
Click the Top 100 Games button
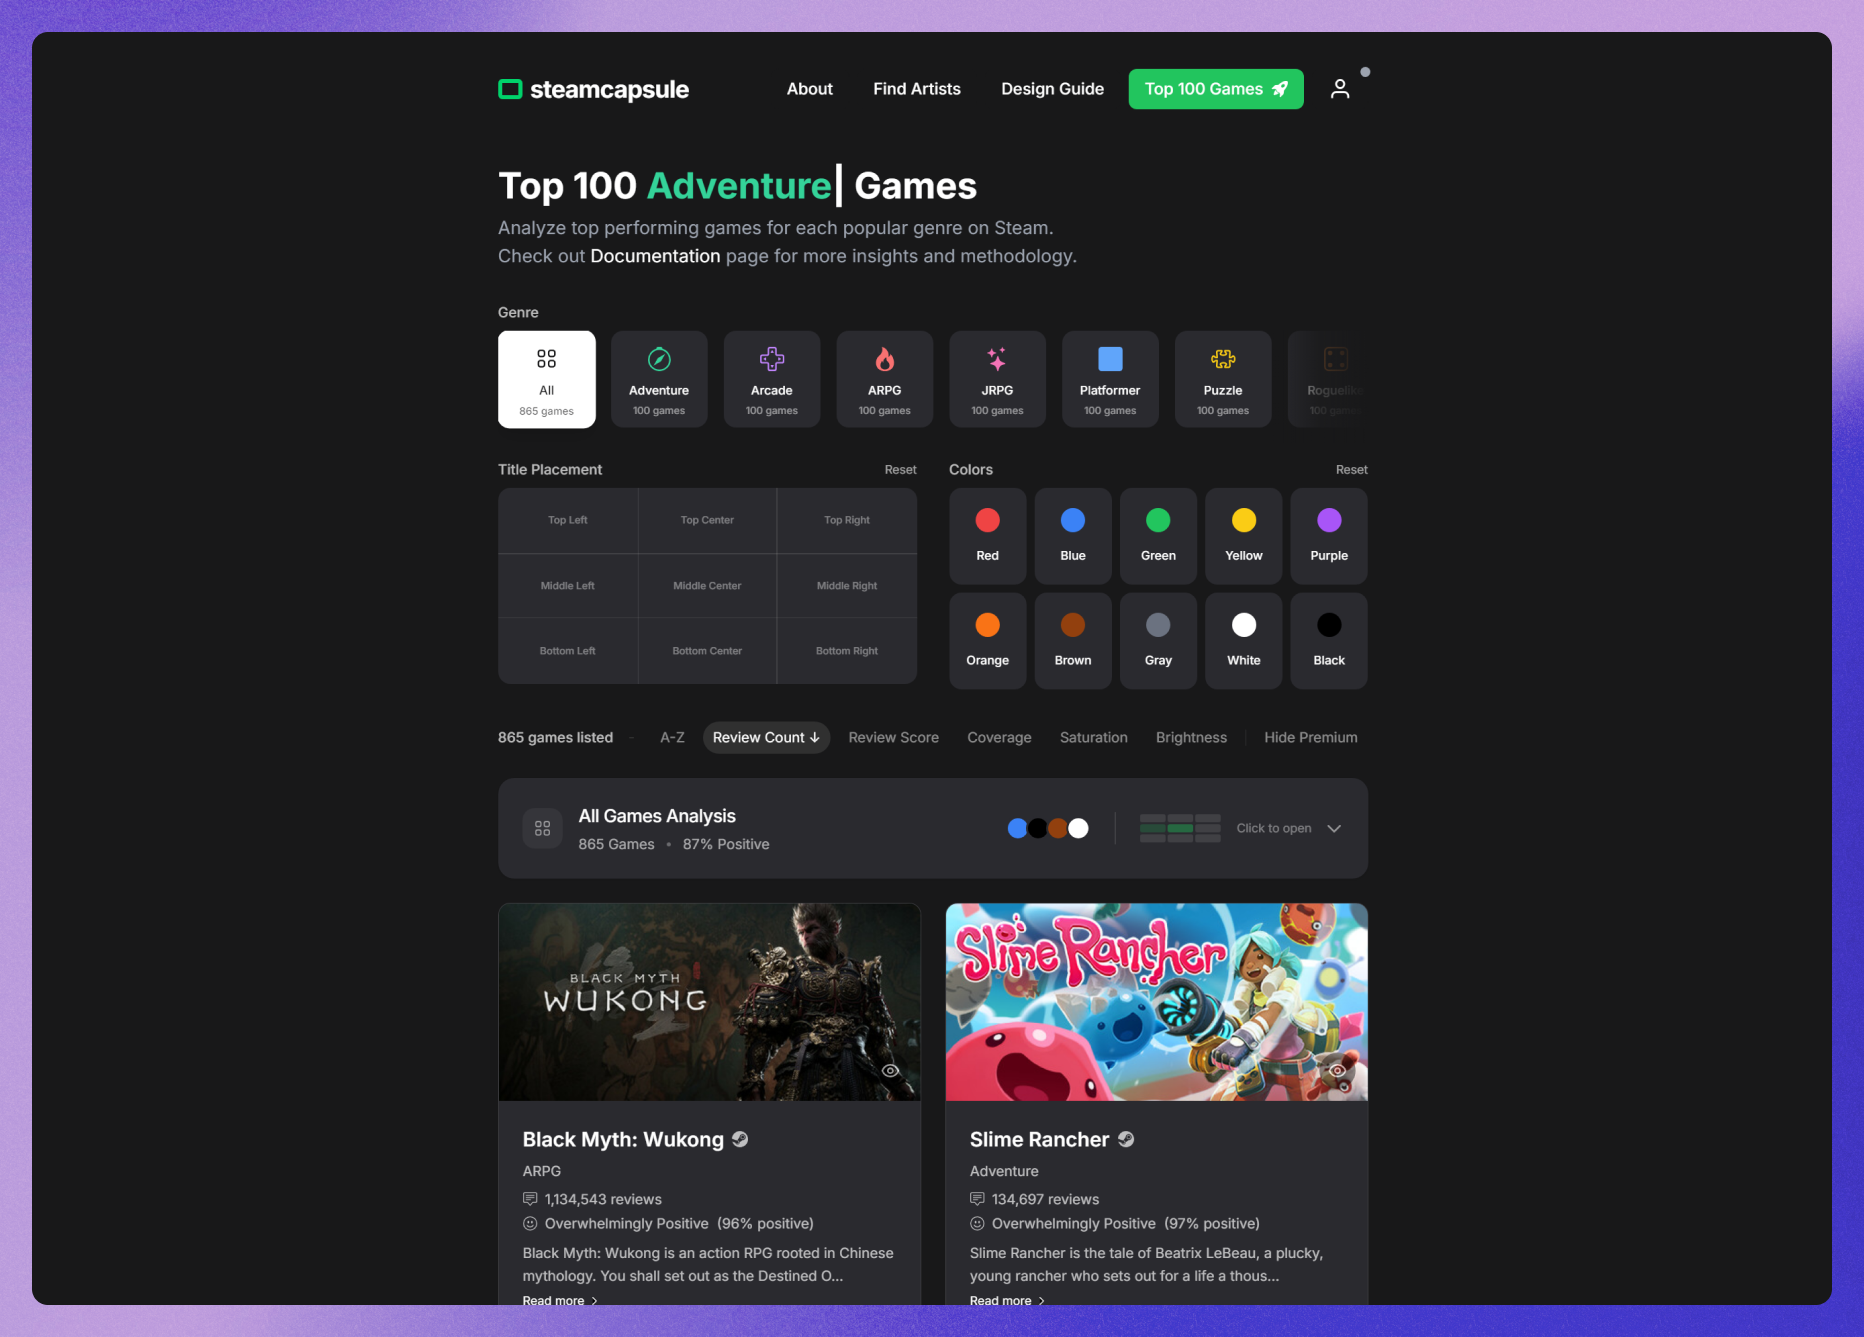point(1215,89)
